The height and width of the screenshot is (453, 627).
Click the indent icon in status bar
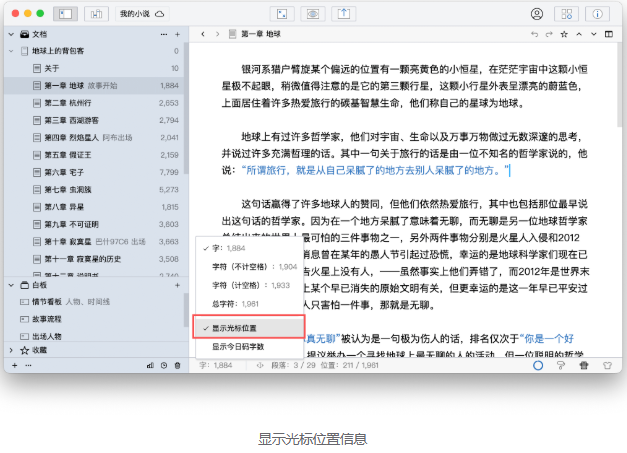click(260, 365)
